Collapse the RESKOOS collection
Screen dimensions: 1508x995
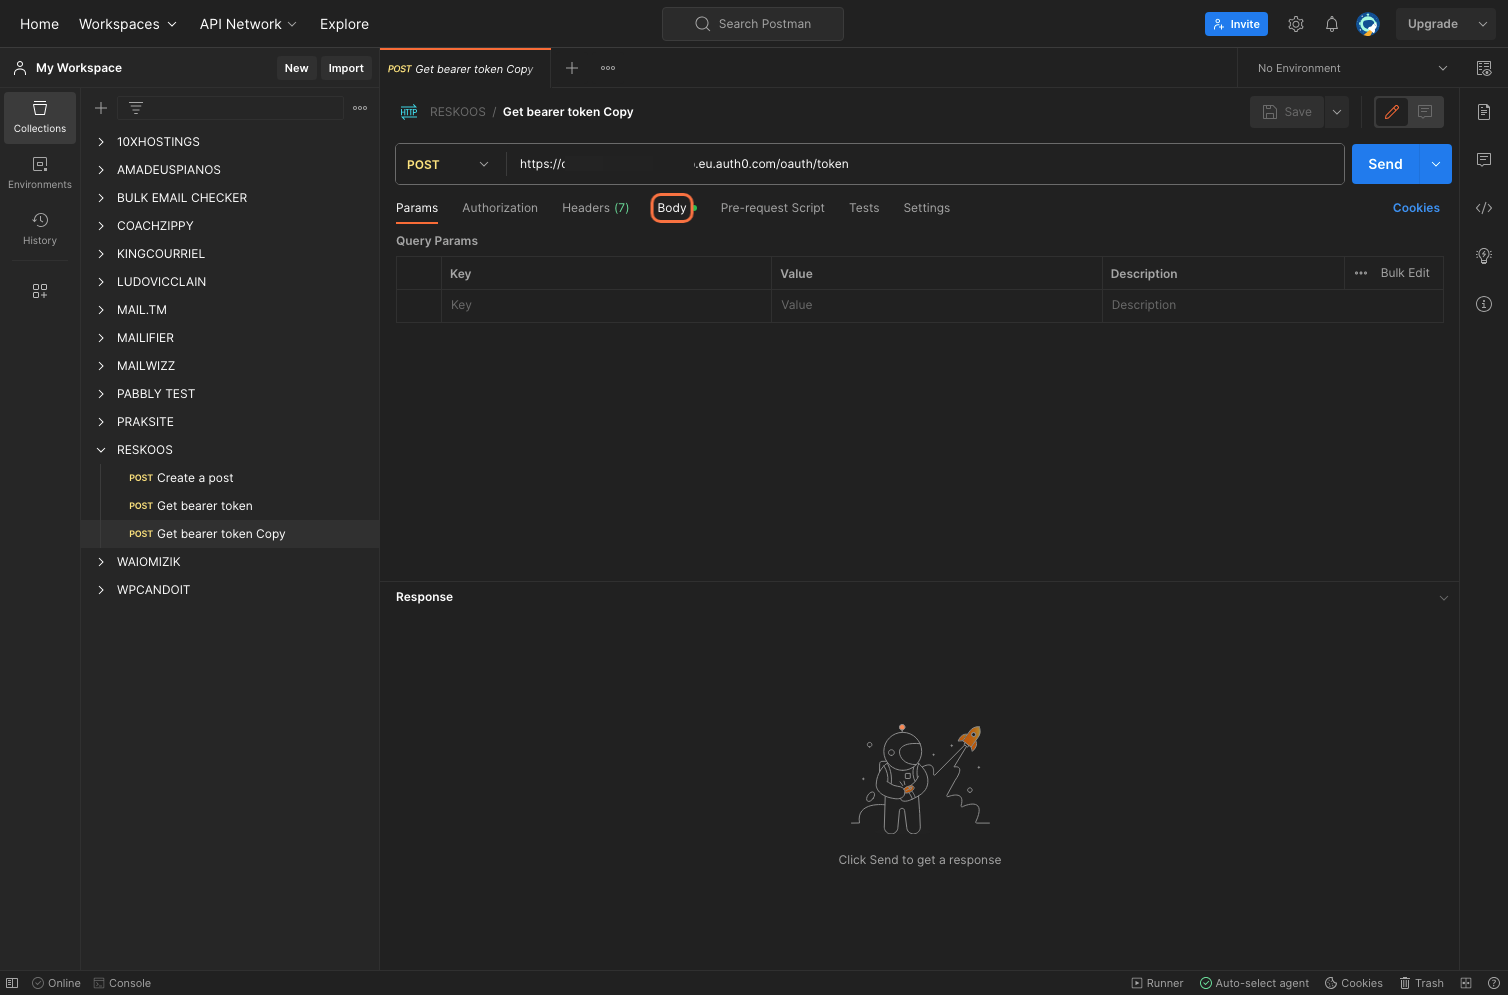101,450
